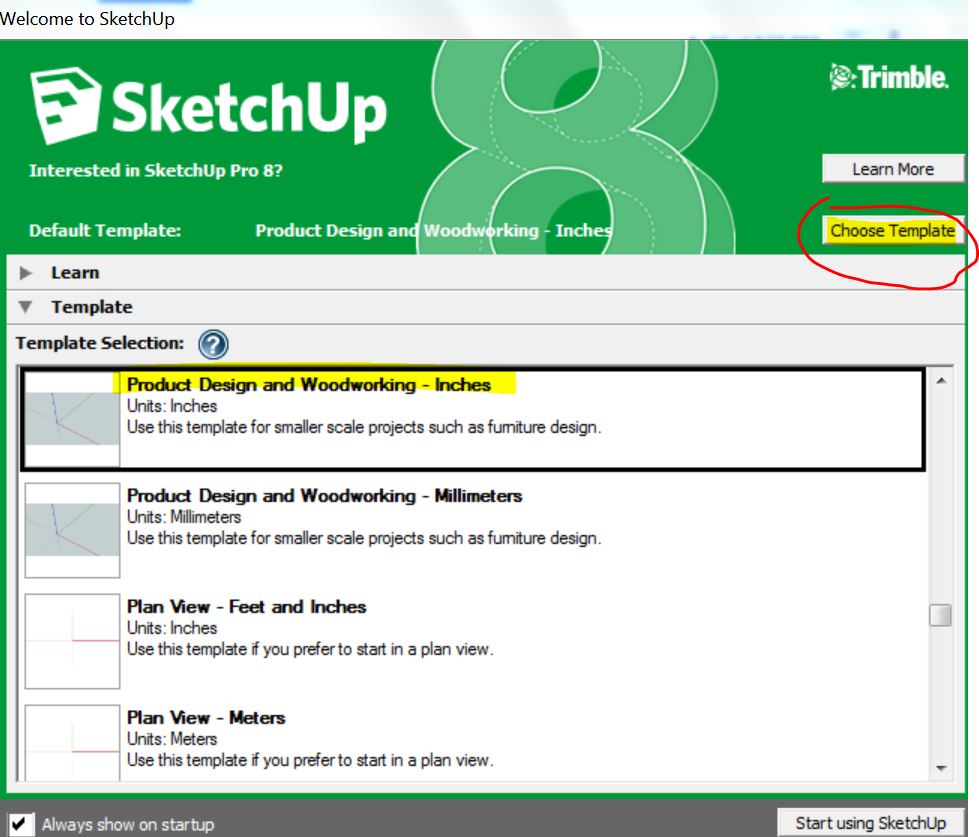Click the template list scroll up arrow
979x837 pixels.
click(941, 381)
